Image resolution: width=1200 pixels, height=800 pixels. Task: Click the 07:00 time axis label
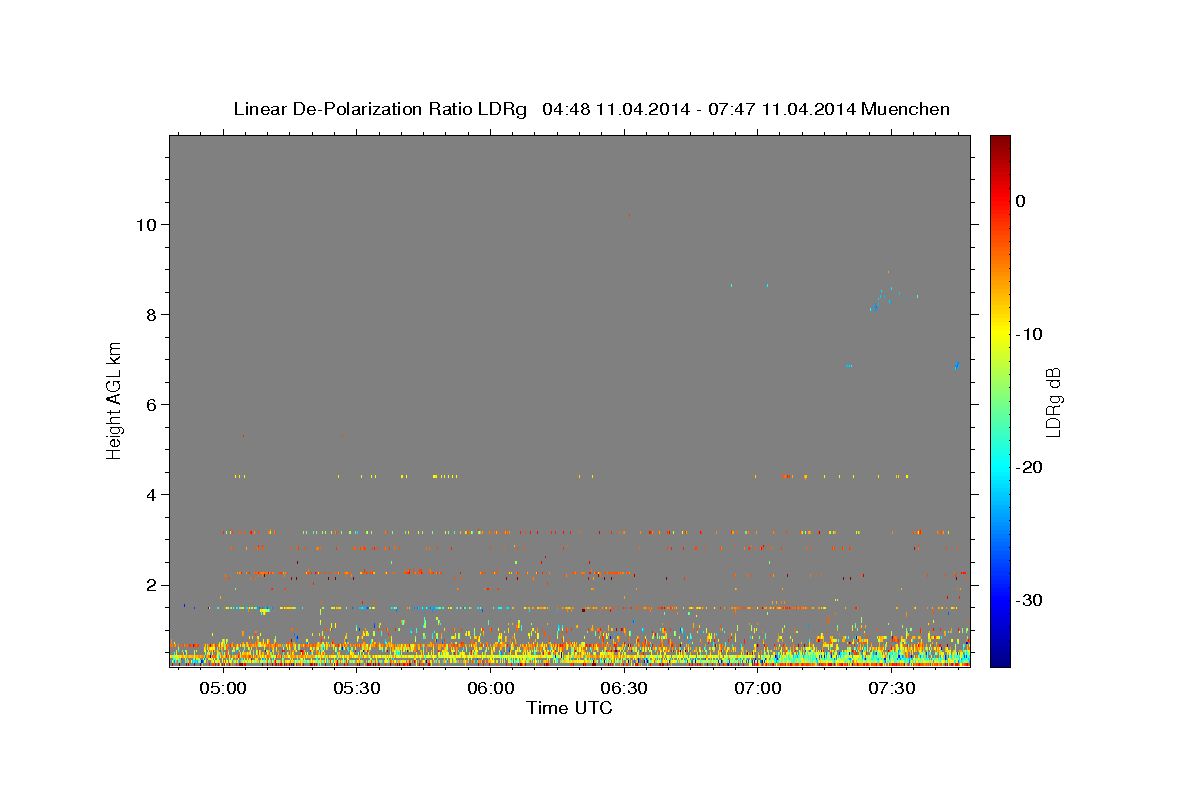[758, 689]
